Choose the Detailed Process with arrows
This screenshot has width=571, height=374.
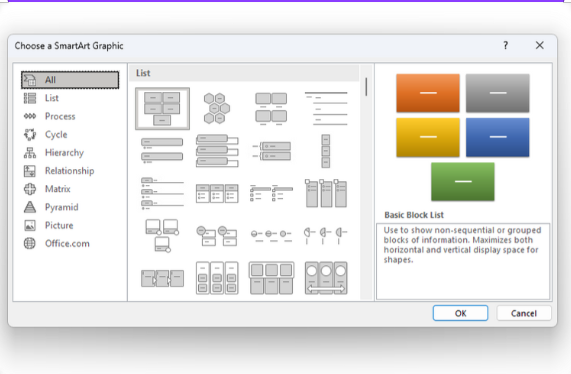(162, 278)
